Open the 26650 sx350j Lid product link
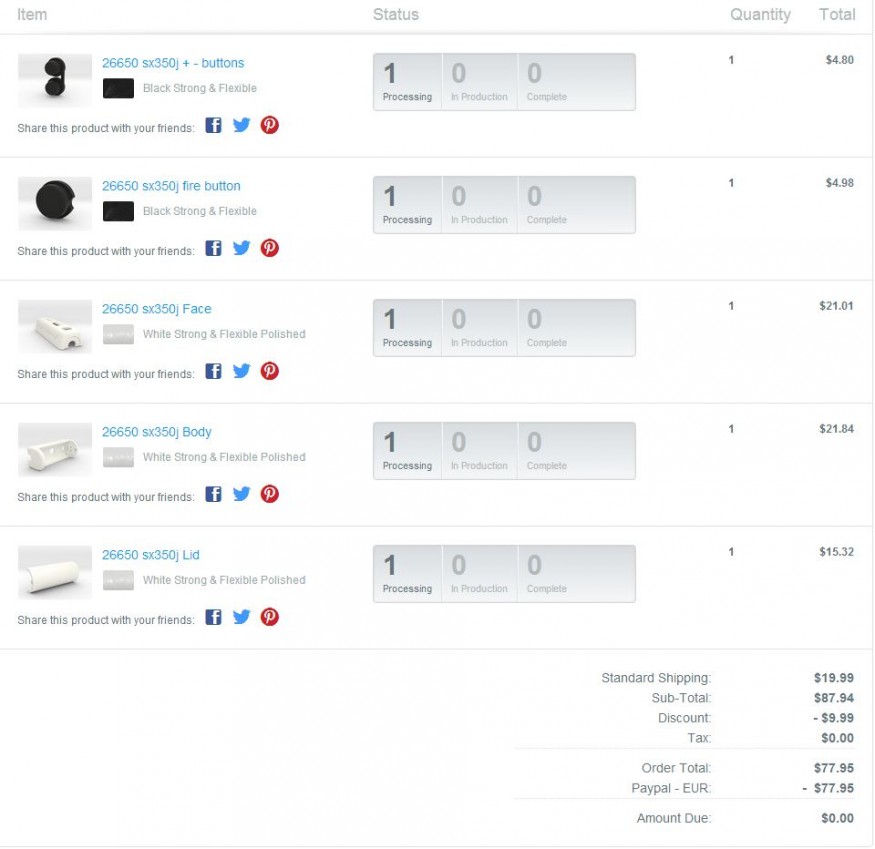The width and height of the screenshot is (875, 849). click(151, 555)
